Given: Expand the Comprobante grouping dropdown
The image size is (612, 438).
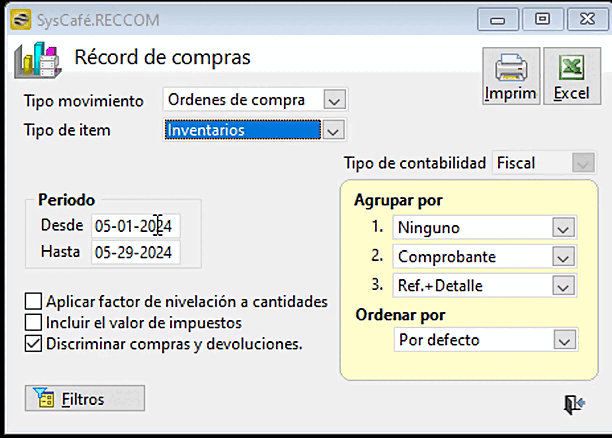Looking at the screenshot, I should click(x=564, y=257).
